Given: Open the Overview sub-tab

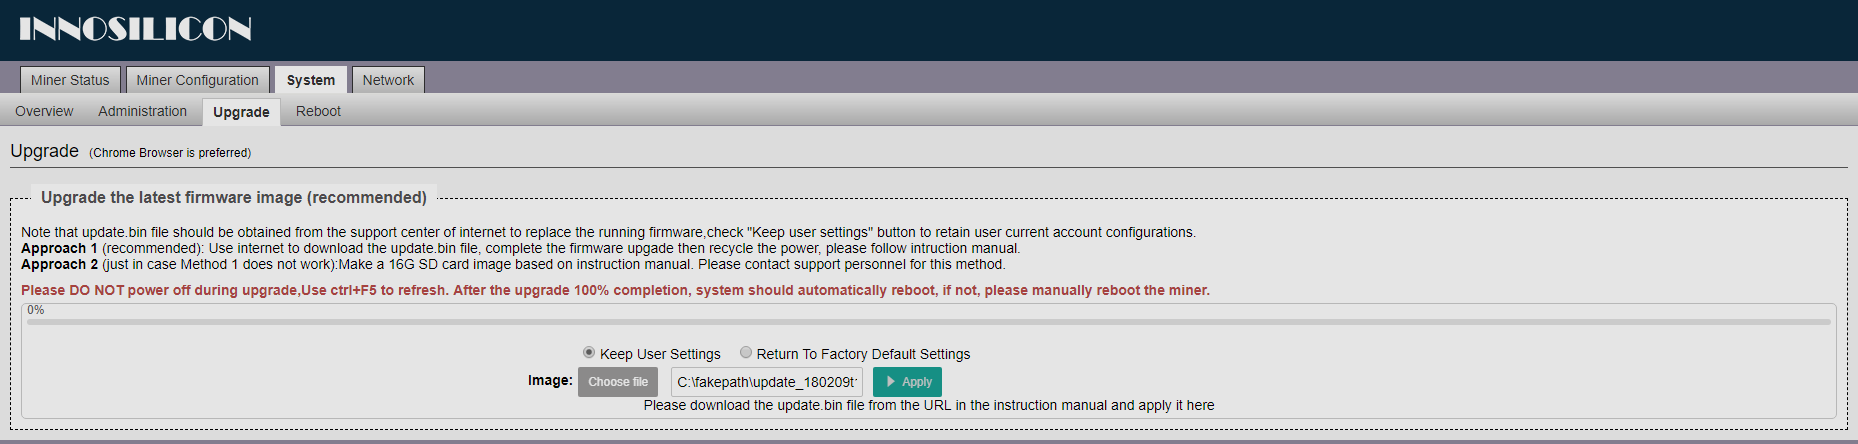Looking at the screenshot, I should coord(44,111).
